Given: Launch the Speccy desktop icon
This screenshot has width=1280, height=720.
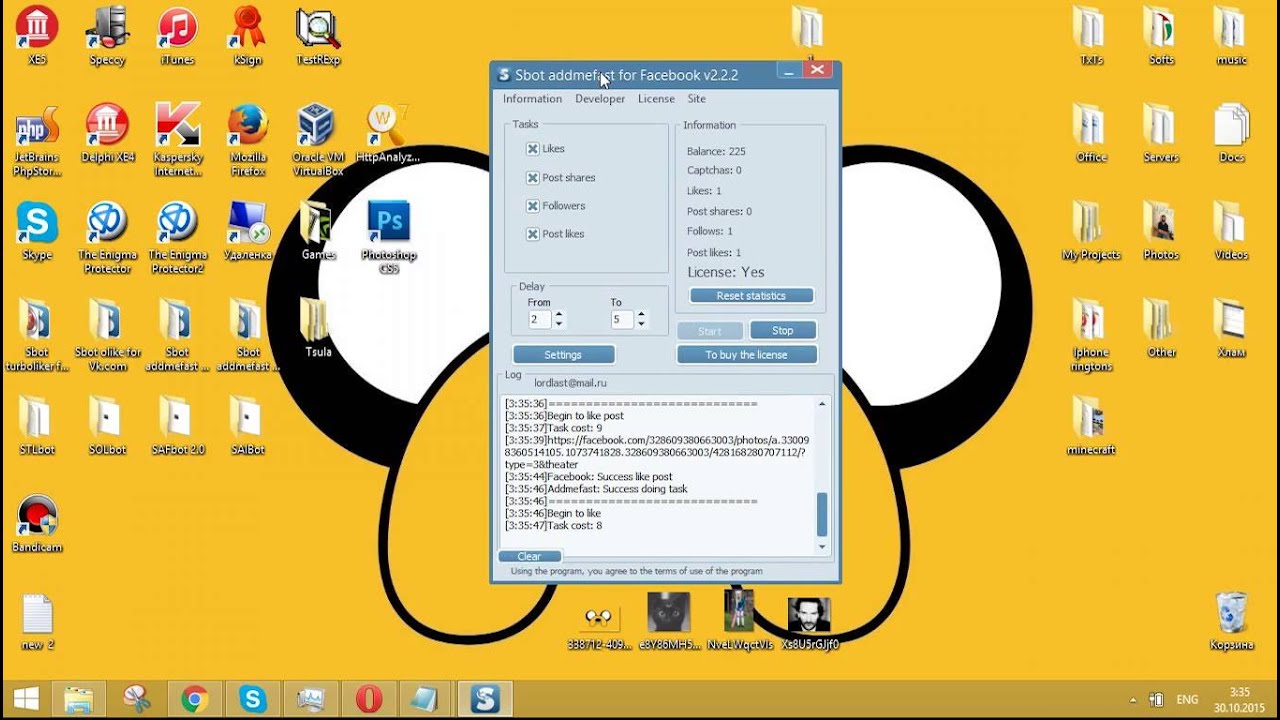Looking at the screenshot, I should click(107, 35).
